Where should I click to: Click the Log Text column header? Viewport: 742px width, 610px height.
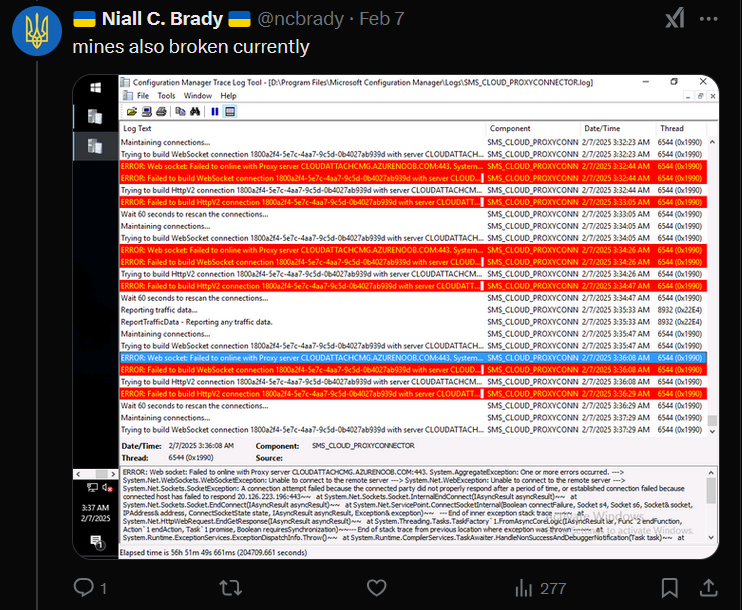point(302,128)
